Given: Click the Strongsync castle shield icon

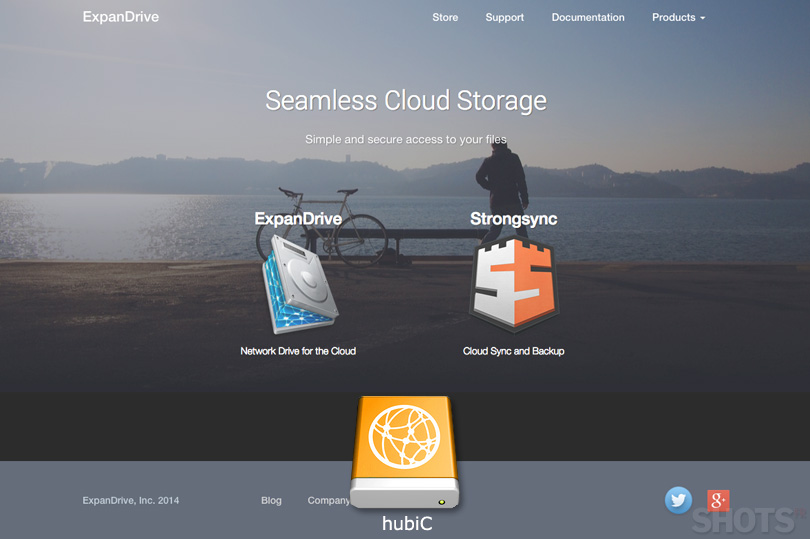Looking at the screenshot, I should click(x=513, y=283).
